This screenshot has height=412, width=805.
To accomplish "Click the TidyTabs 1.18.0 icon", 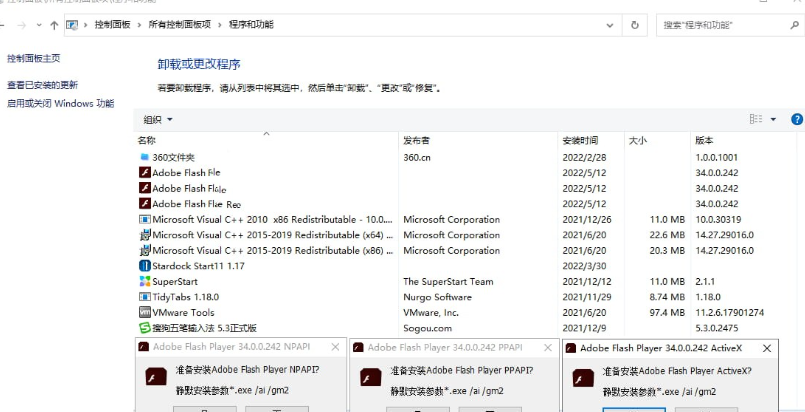I will click(144, 297).
